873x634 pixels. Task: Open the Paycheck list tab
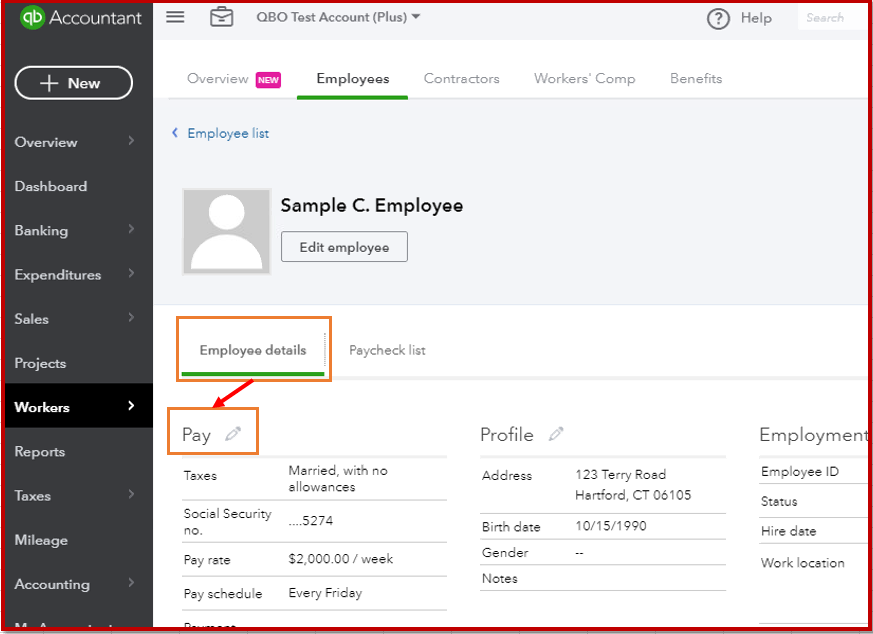tap(387, 350)
